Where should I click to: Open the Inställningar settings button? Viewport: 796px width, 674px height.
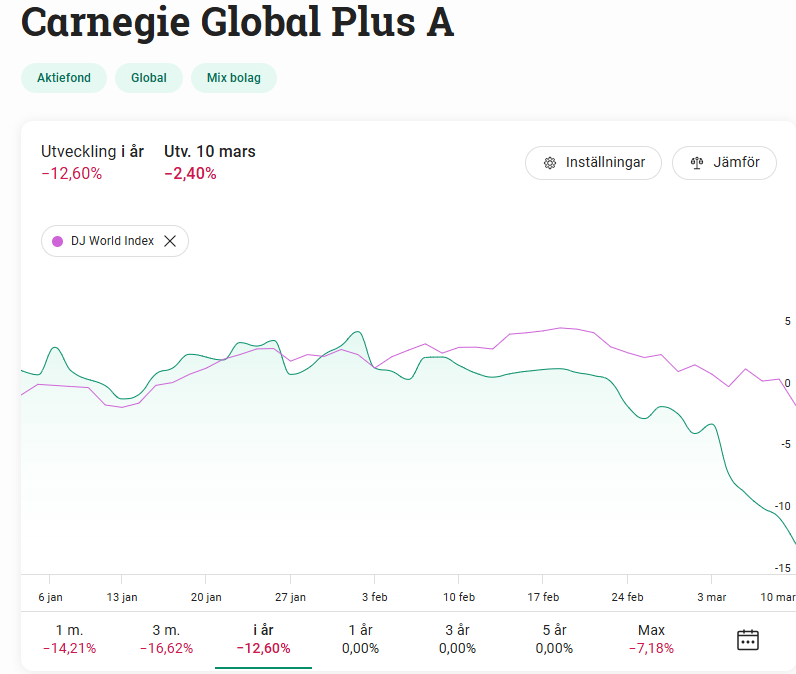coord(593,163)
